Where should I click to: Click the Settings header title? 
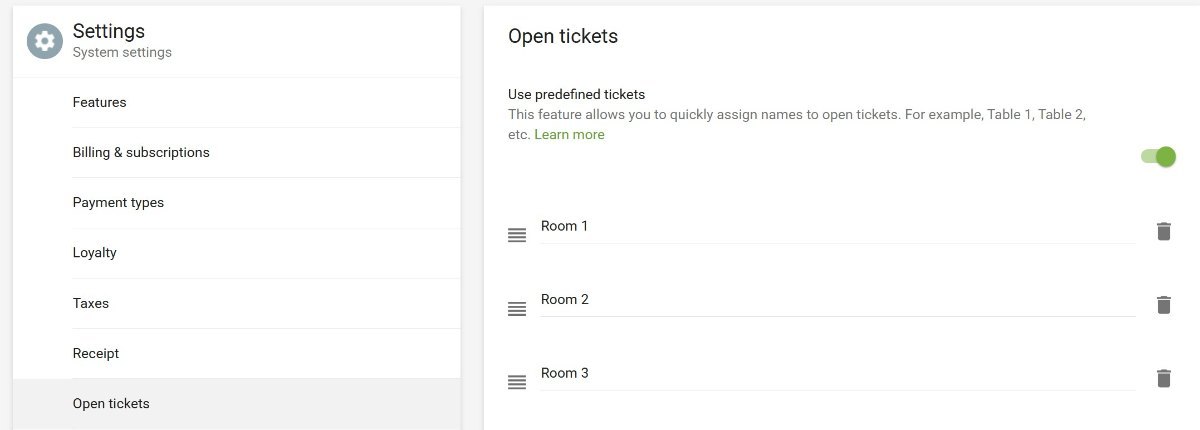tap(109, 31)
